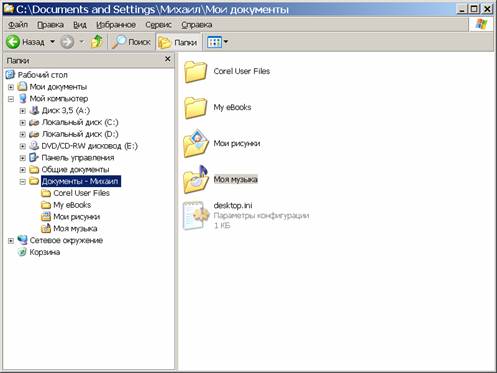Select the Corel User Files folder icon
Screen dimensions: 497x373
(x=195, y=71)
